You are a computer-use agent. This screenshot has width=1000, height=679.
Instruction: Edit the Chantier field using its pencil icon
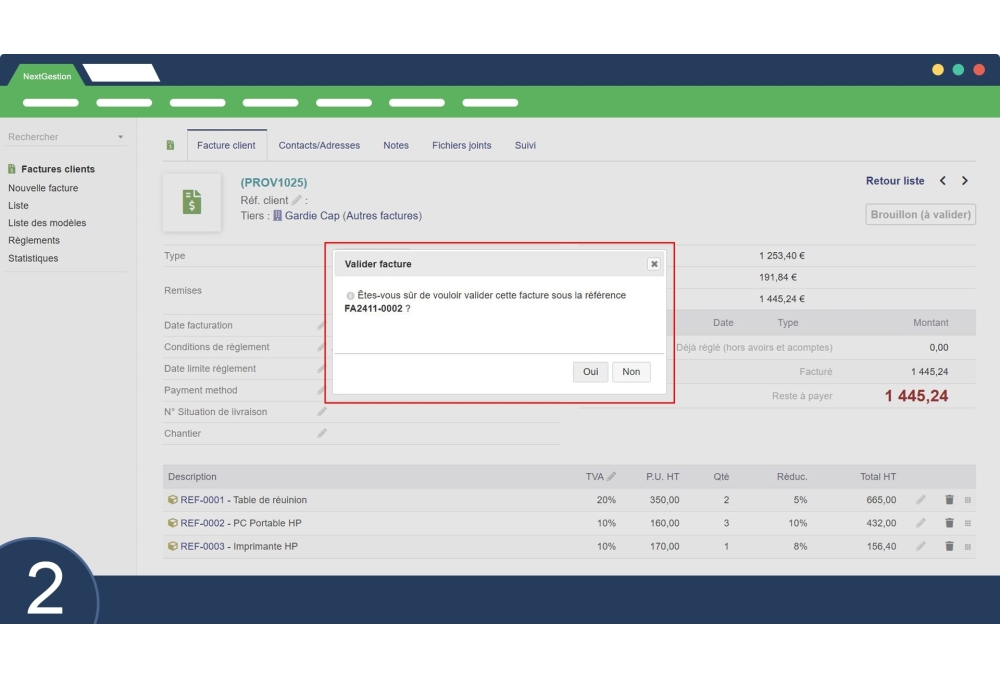[322, 433]
